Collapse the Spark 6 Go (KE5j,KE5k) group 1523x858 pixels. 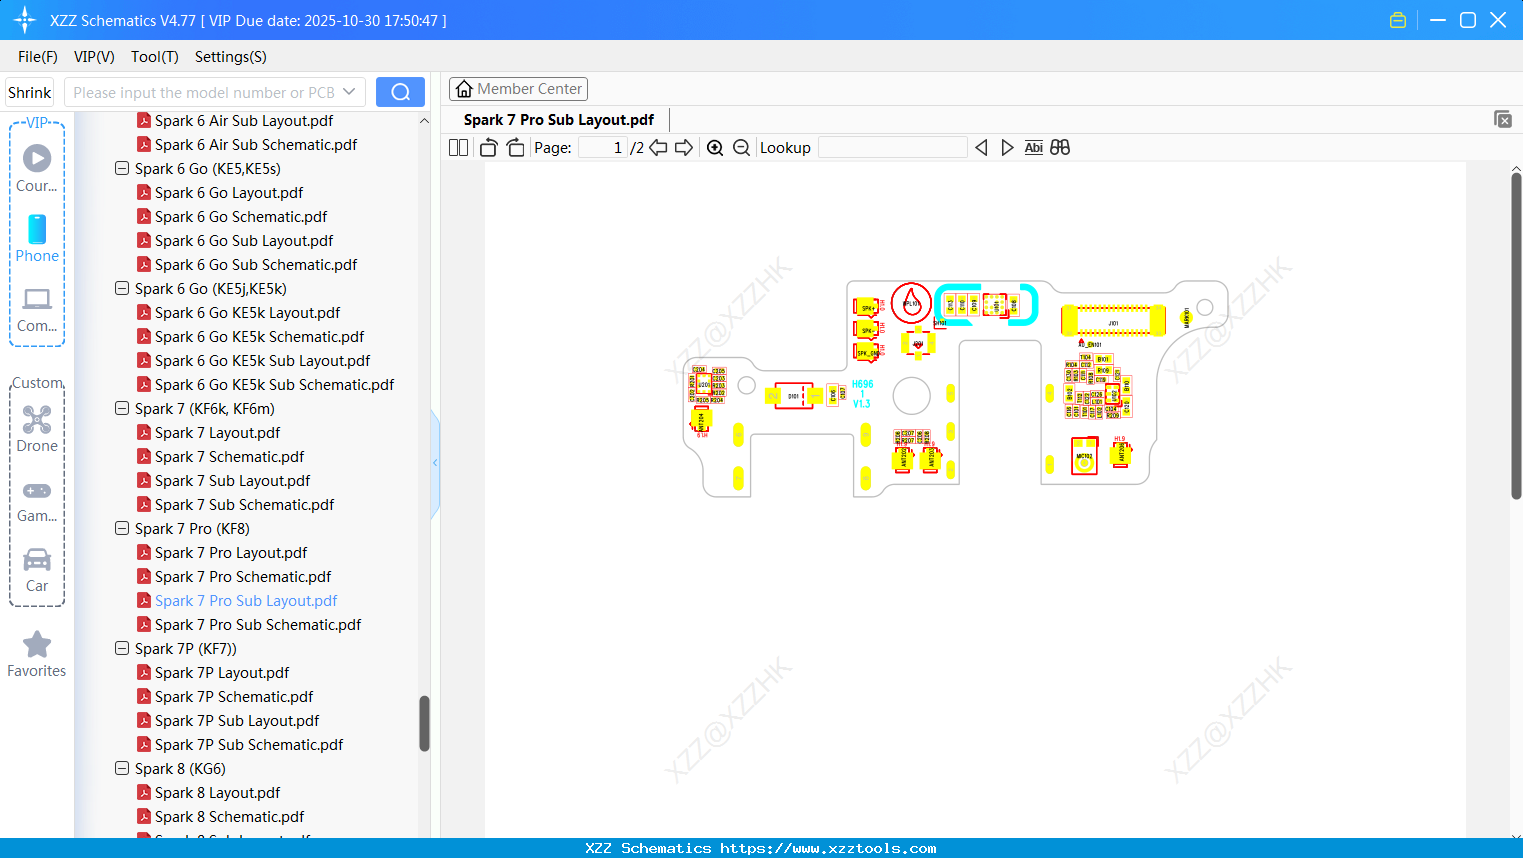click(x=121, y=288)
